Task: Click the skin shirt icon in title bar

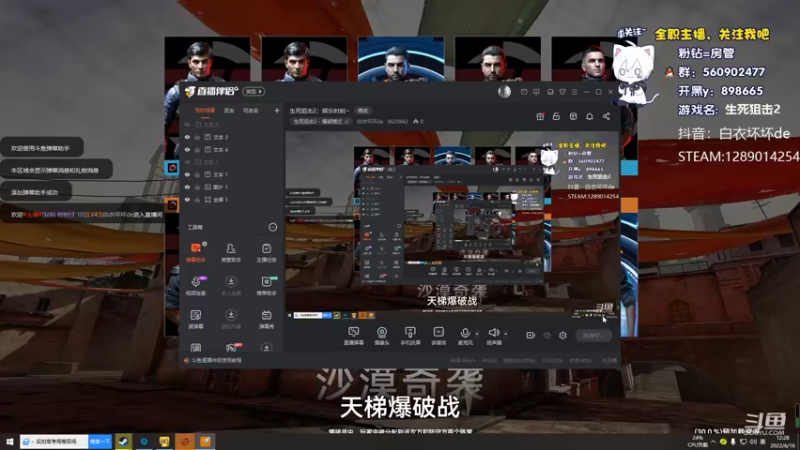Action: coord(562,92)
